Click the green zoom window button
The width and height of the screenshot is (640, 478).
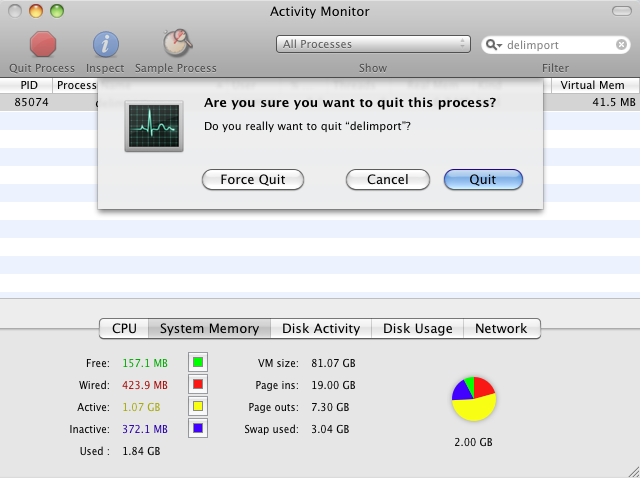(x=57, y=11)
